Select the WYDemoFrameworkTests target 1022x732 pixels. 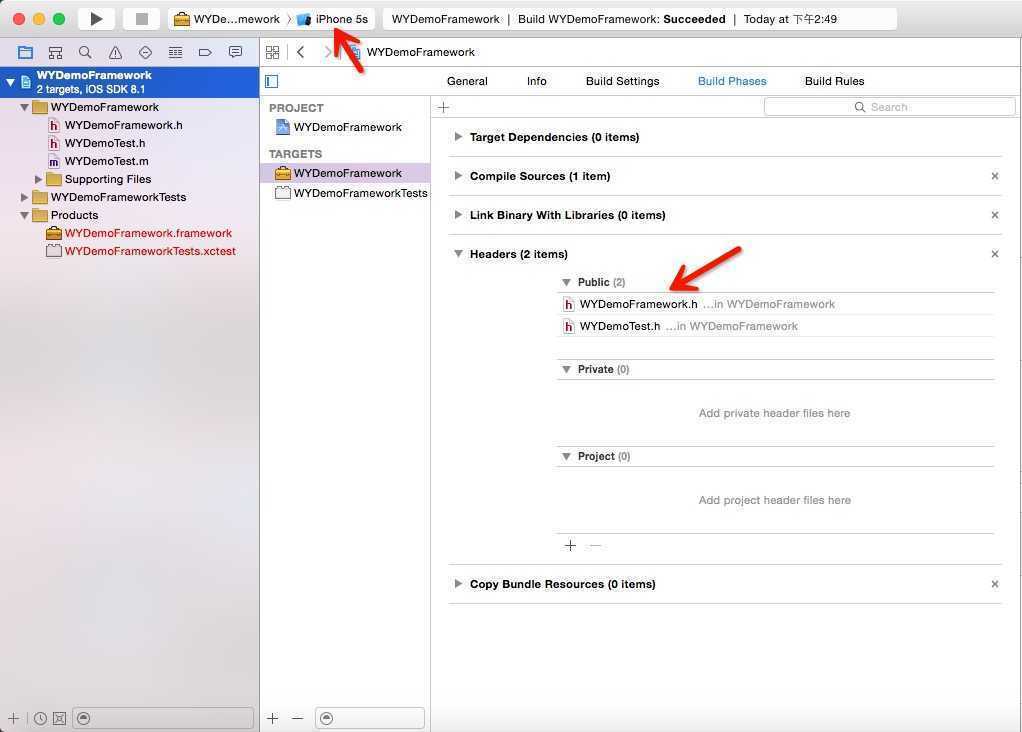point(351,193)
